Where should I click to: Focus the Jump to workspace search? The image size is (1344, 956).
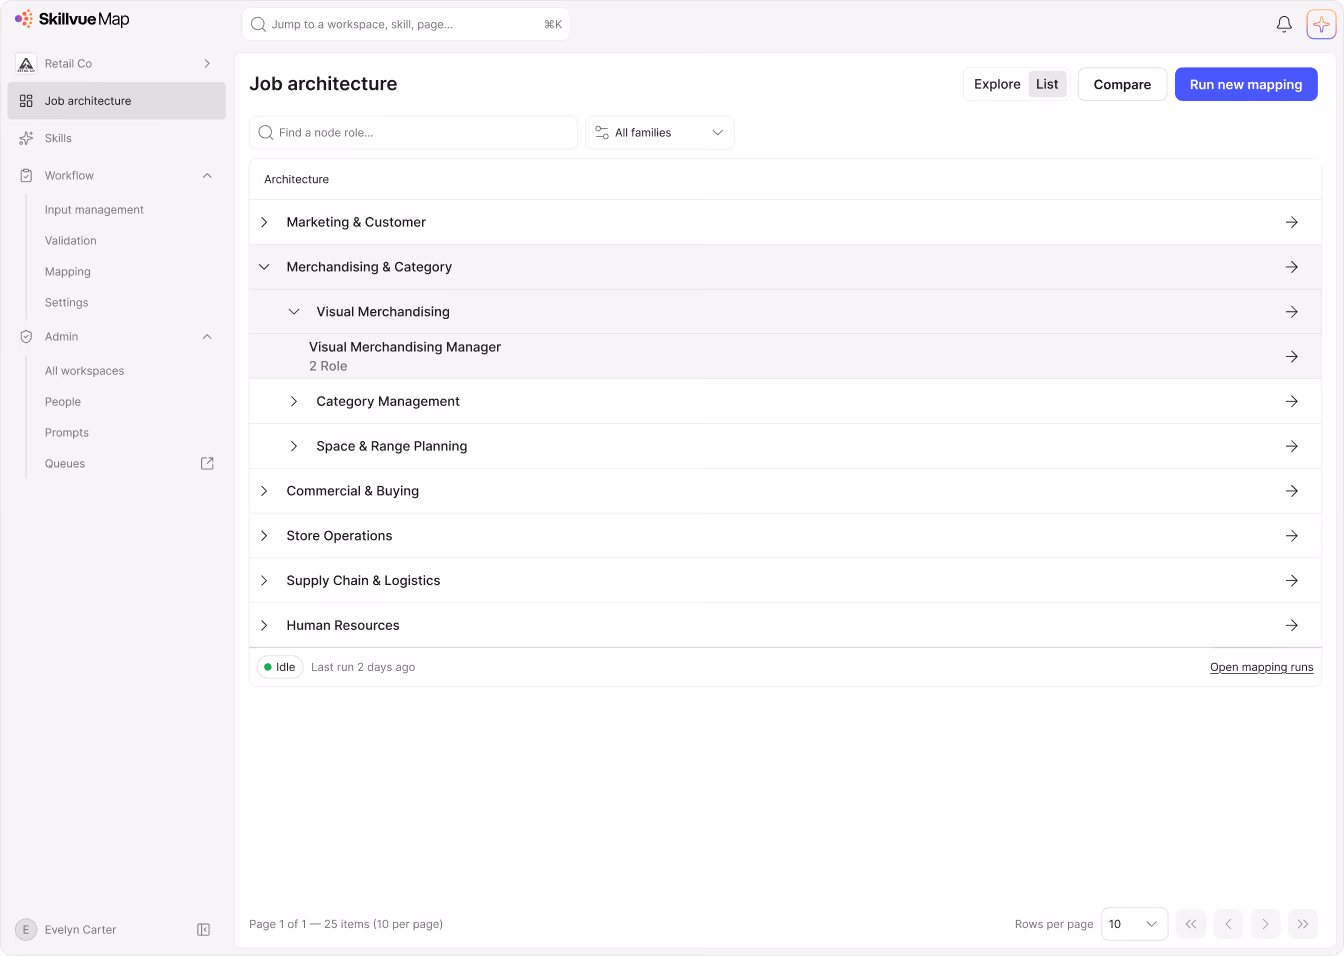(x=406, y=24)
